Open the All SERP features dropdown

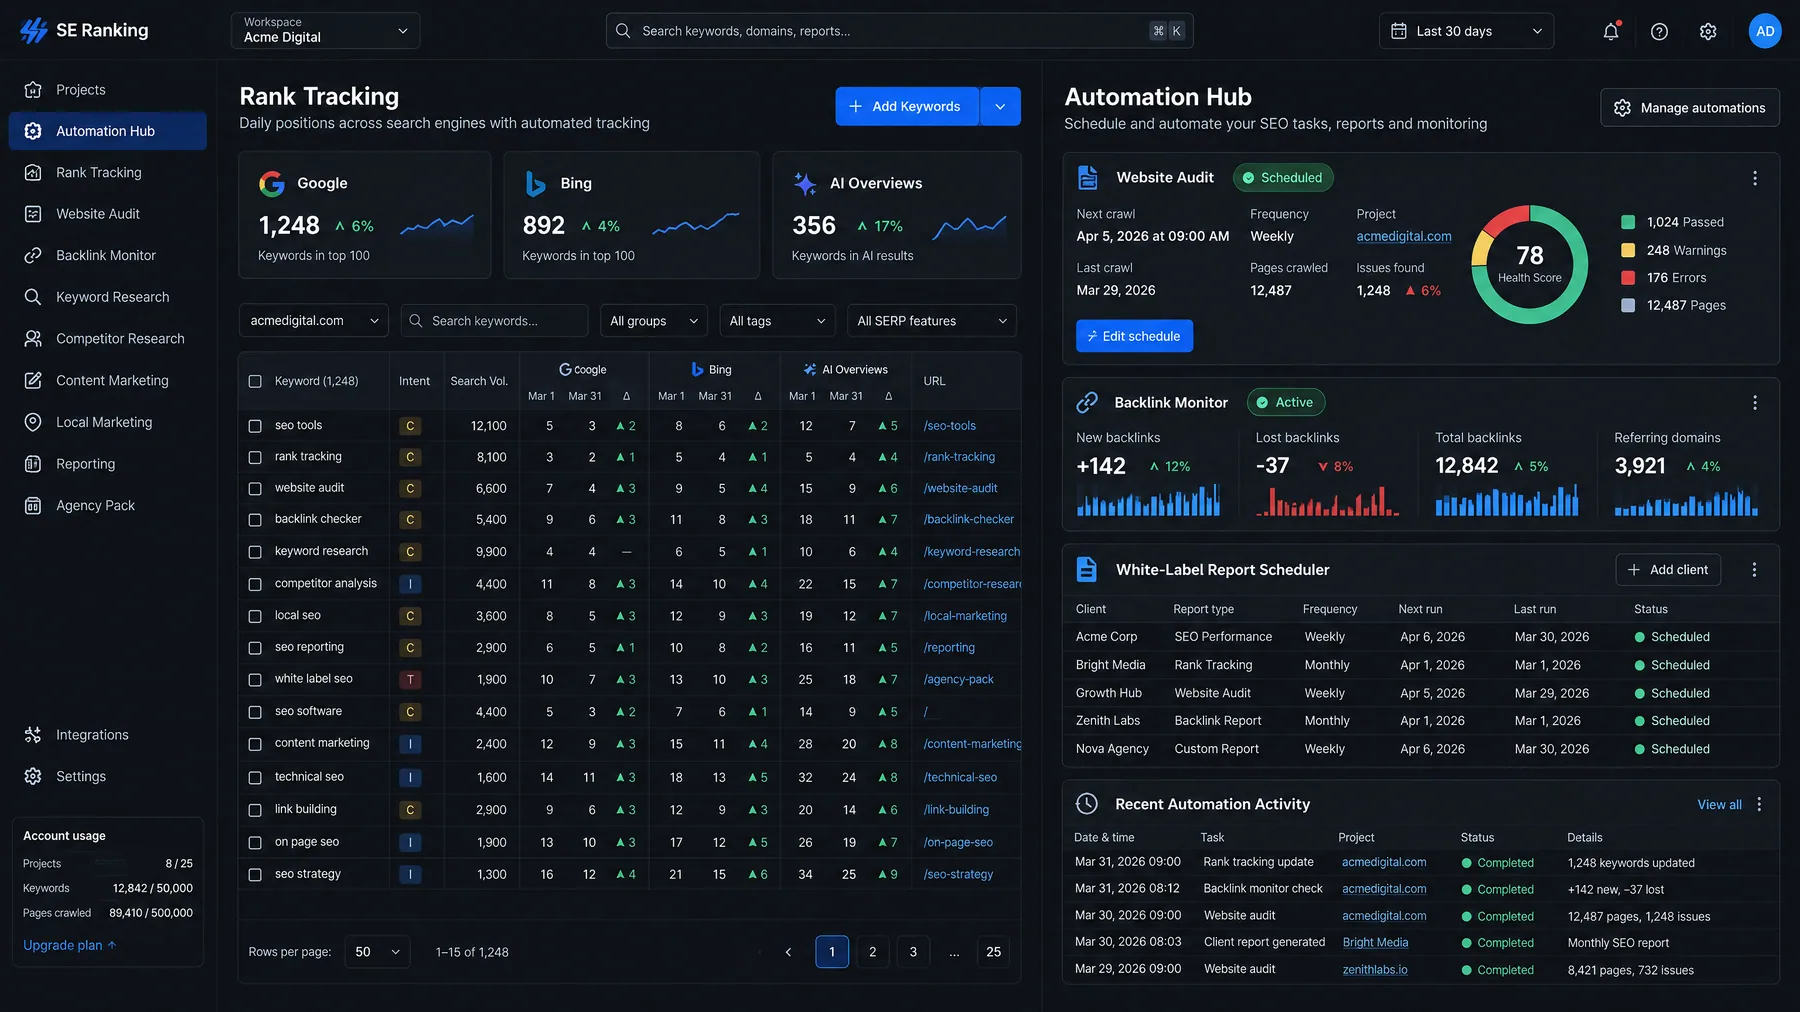[931, 321]
